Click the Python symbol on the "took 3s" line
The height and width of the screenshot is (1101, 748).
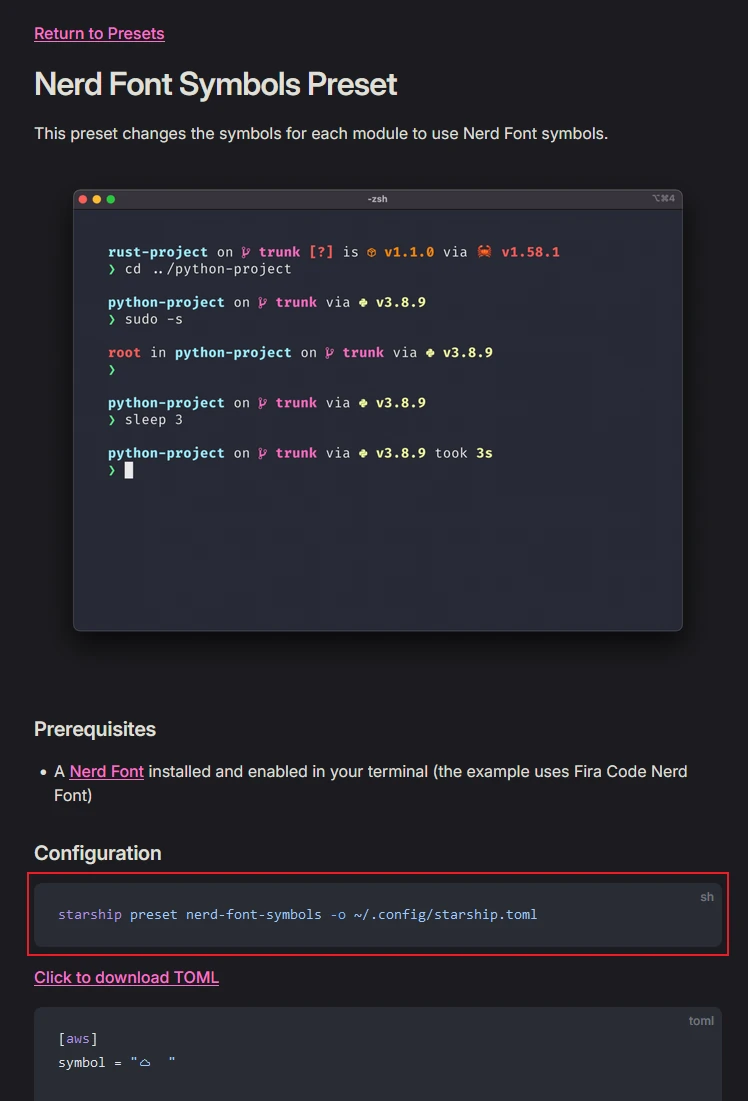(x=363, y=453)
